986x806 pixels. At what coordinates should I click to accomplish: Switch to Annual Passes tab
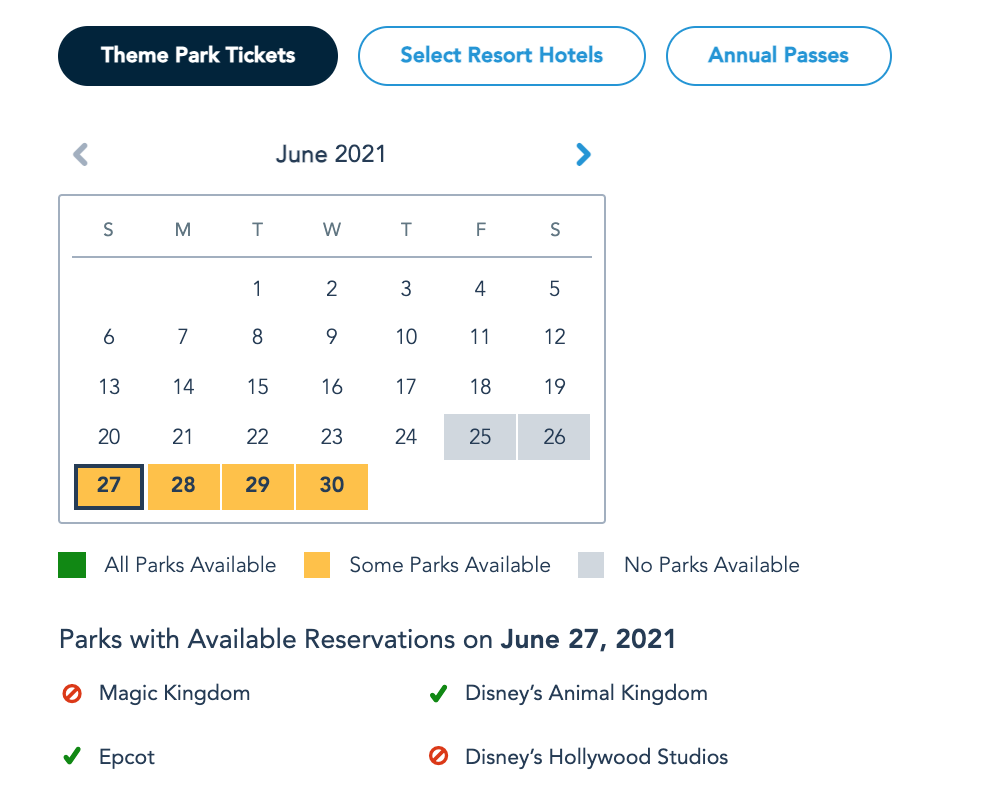[778, 55]
